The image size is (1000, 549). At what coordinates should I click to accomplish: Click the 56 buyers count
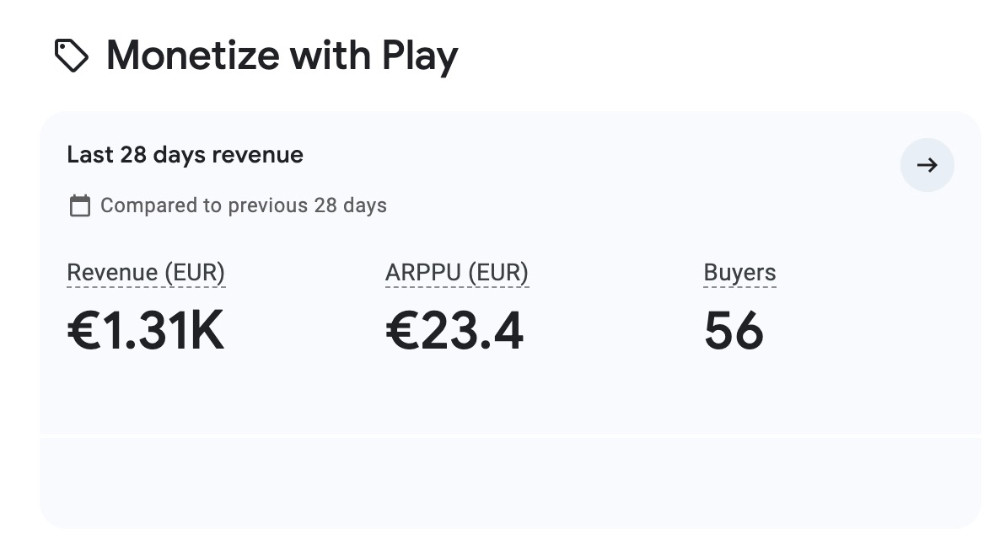(x=733, y=330)
